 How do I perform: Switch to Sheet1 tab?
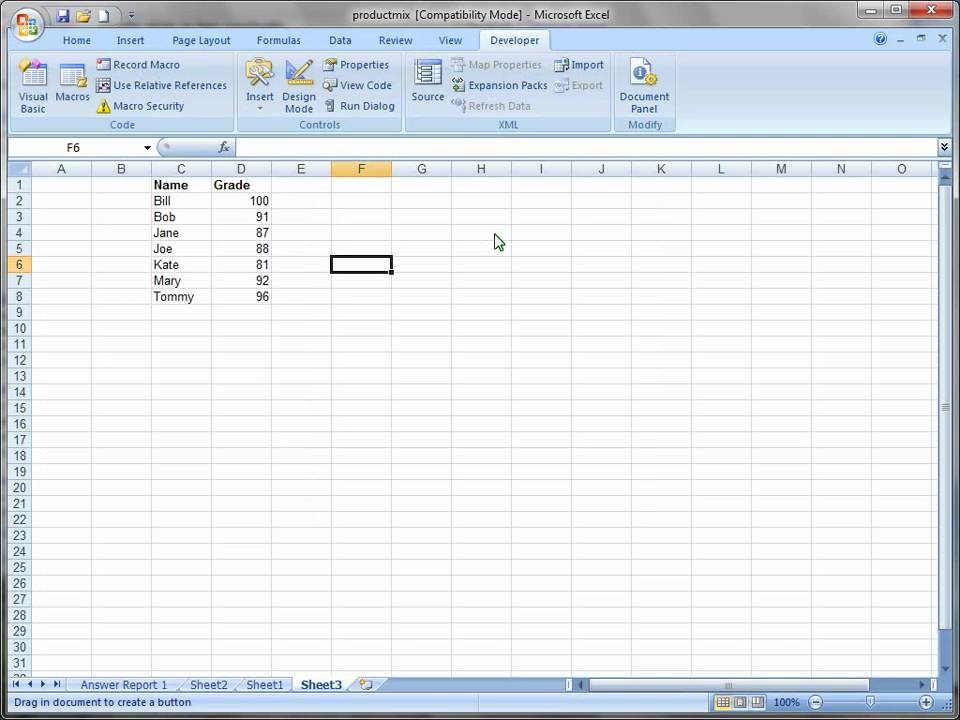[264, 684]
